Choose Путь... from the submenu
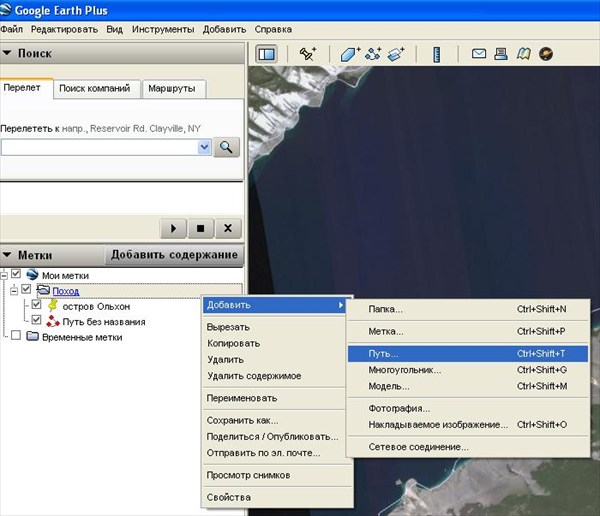The image size is (600, 516). 468,354
